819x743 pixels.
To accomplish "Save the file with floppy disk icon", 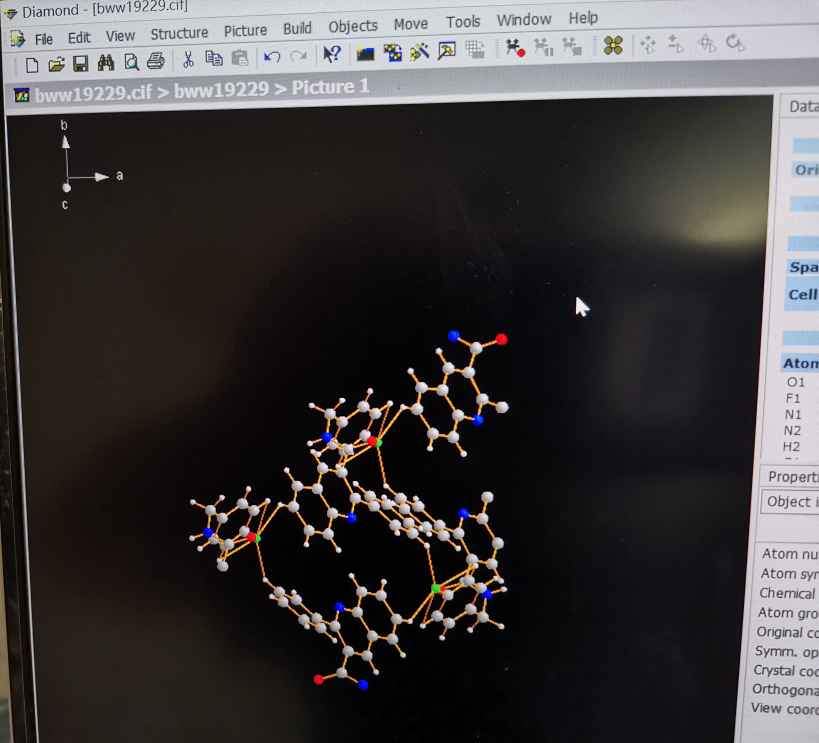I will (x=80, y=64).
